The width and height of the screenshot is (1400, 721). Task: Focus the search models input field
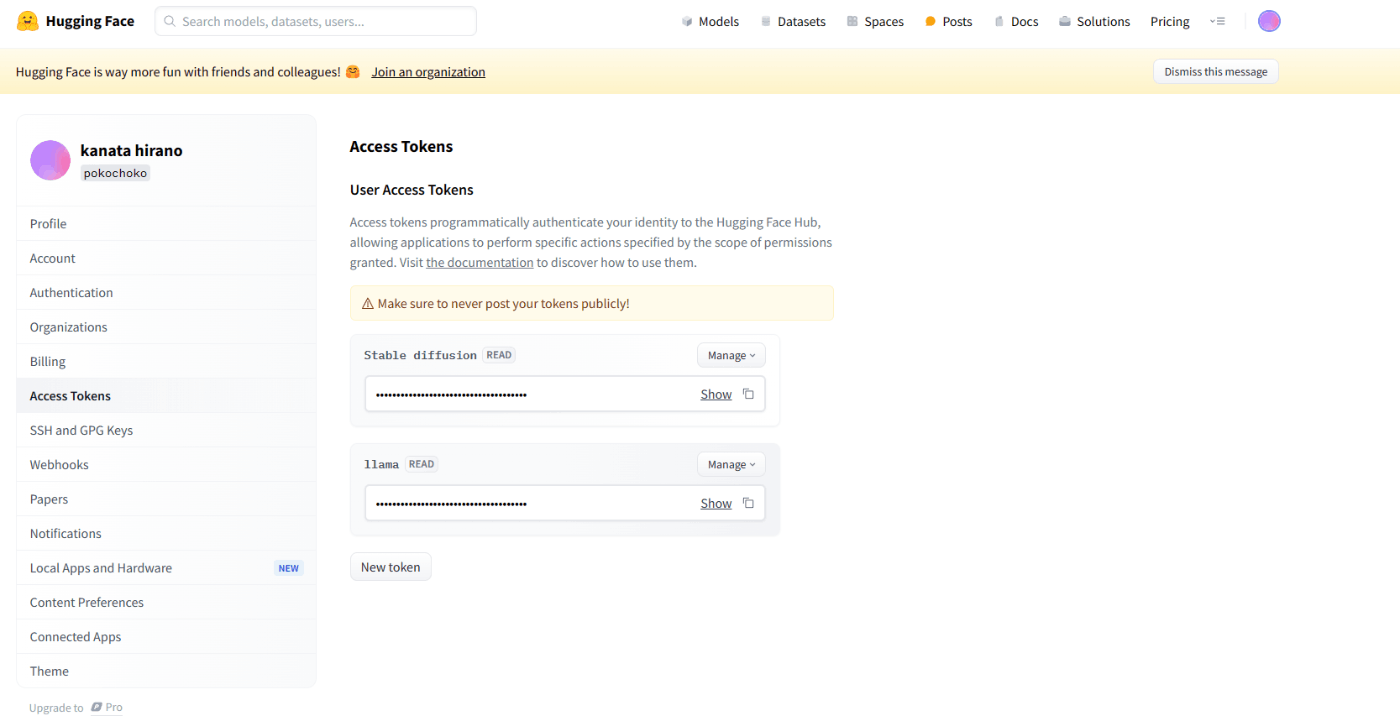(x=315, y=21)
